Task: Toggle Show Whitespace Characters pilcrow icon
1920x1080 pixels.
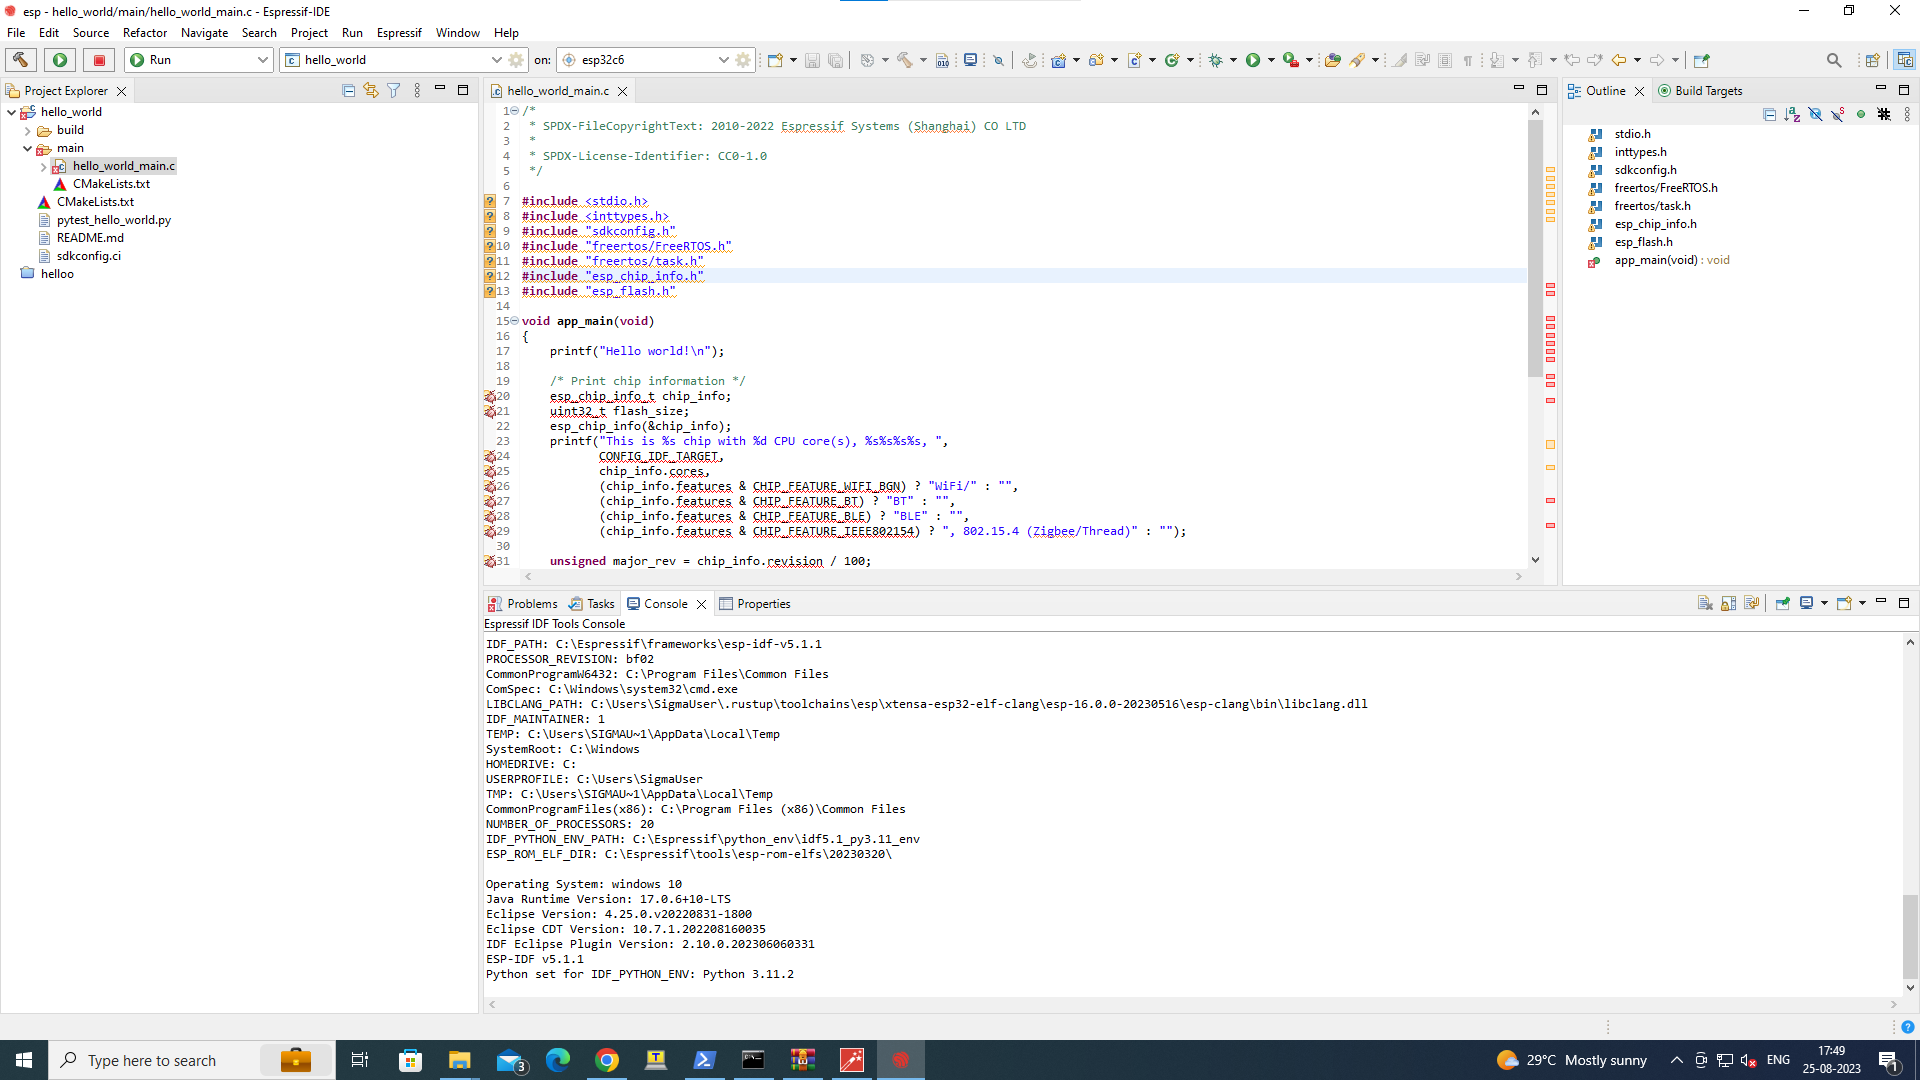Action: (x=1467, y=60)
